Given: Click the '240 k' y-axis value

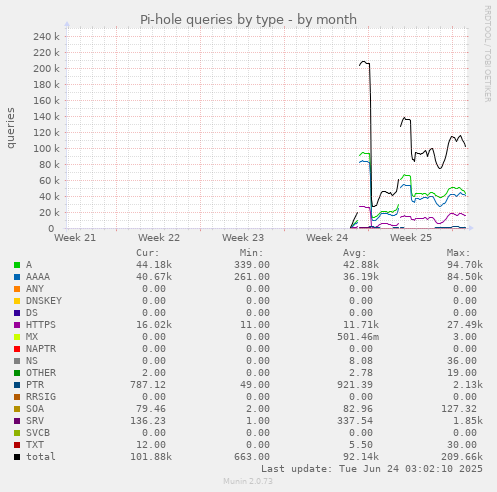Looking at the screenshot, I should pyautogui.click(x=46, y=36).
